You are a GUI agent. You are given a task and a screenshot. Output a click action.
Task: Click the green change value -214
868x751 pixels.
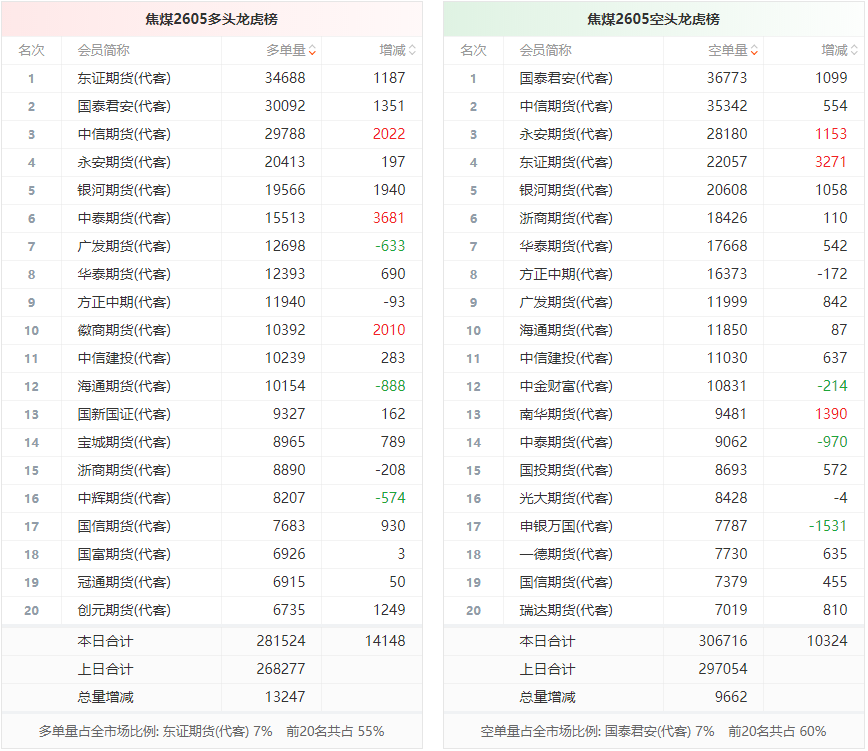(833, 386)
